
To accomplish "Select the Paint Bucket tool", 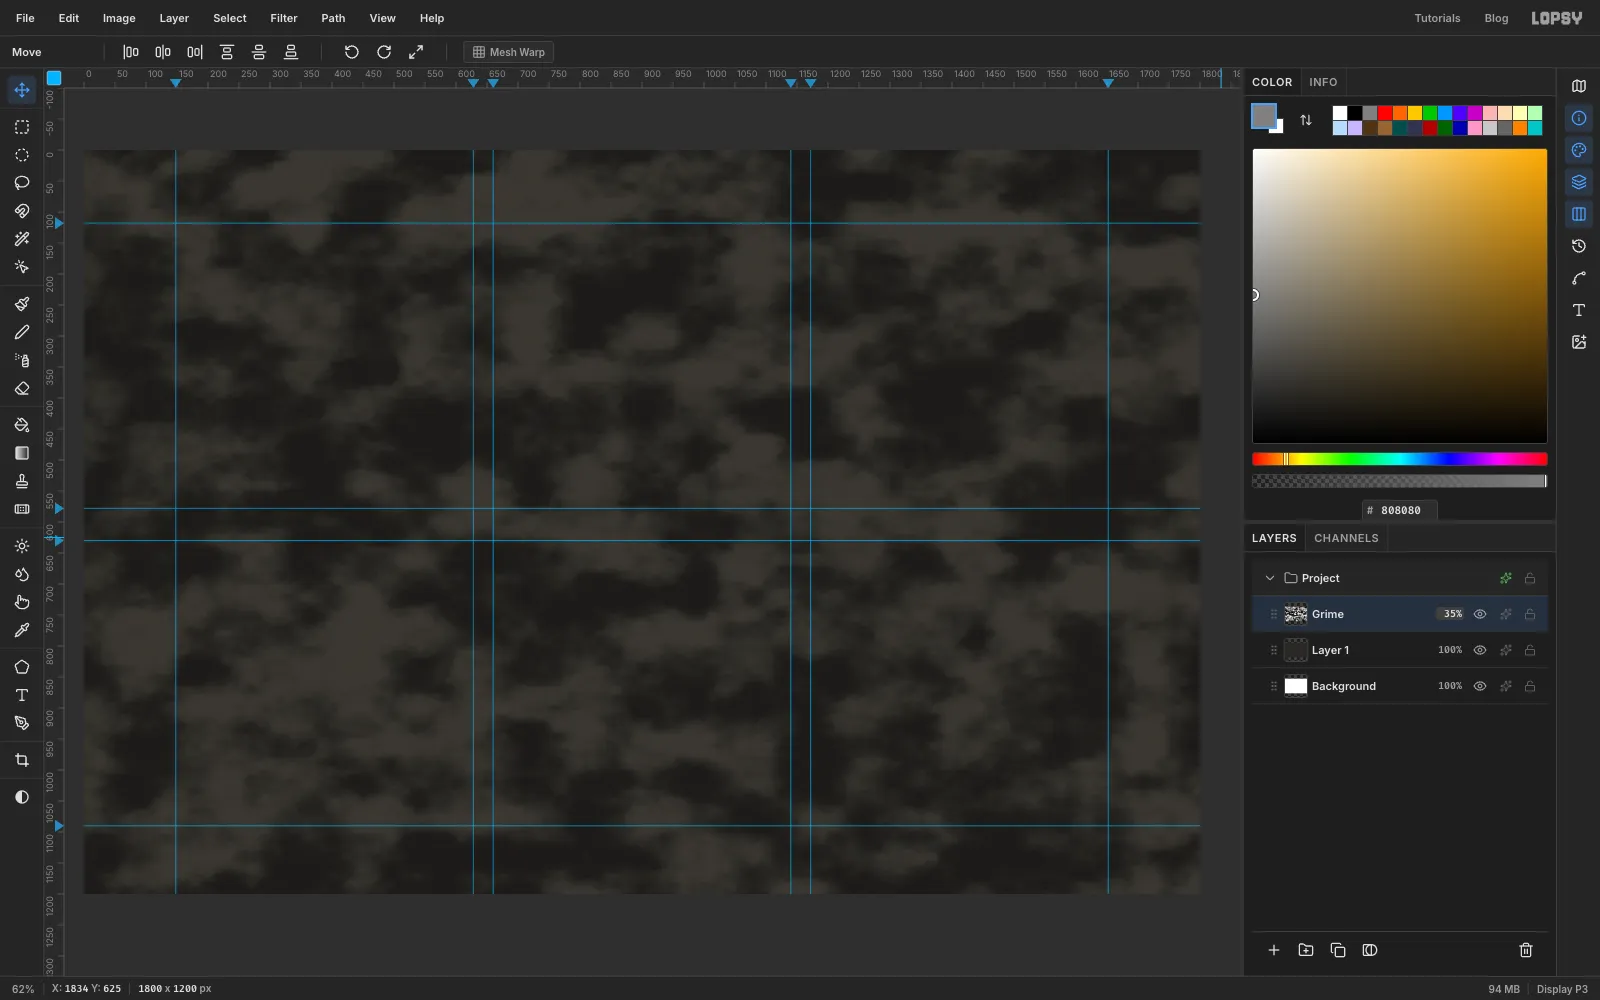I will (x=22, y=425).
